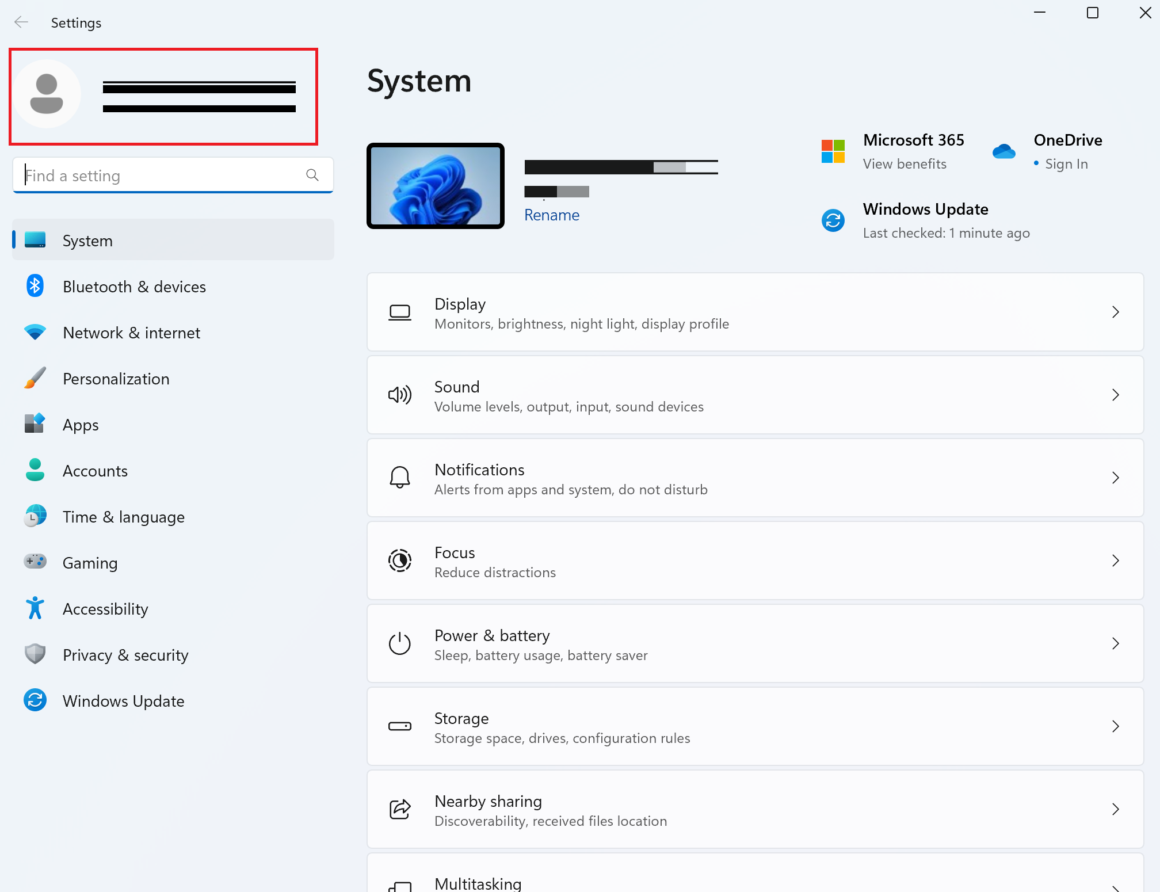
Task: Expand the Display settings row chevron
Action: [1115, 311]
